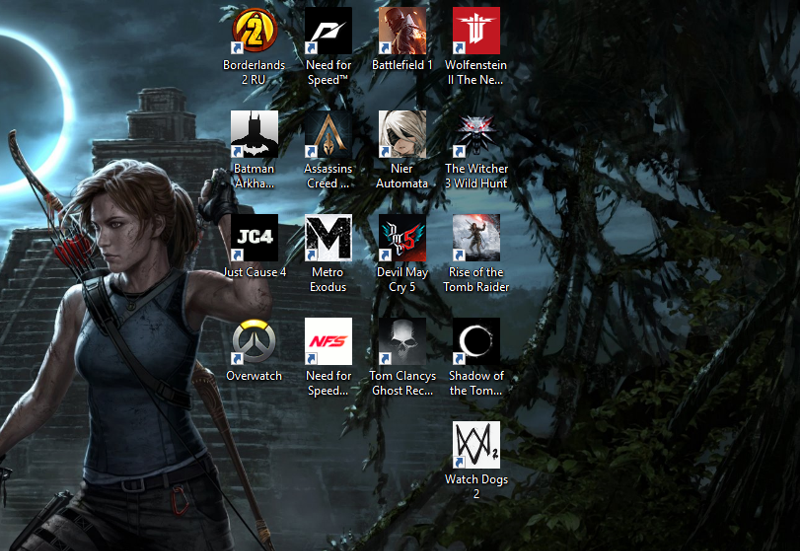The width and height of the screenshot is (800, 551).
Task: Select the Battlefield 1 shortcut icon
Action: pos(402,31)
